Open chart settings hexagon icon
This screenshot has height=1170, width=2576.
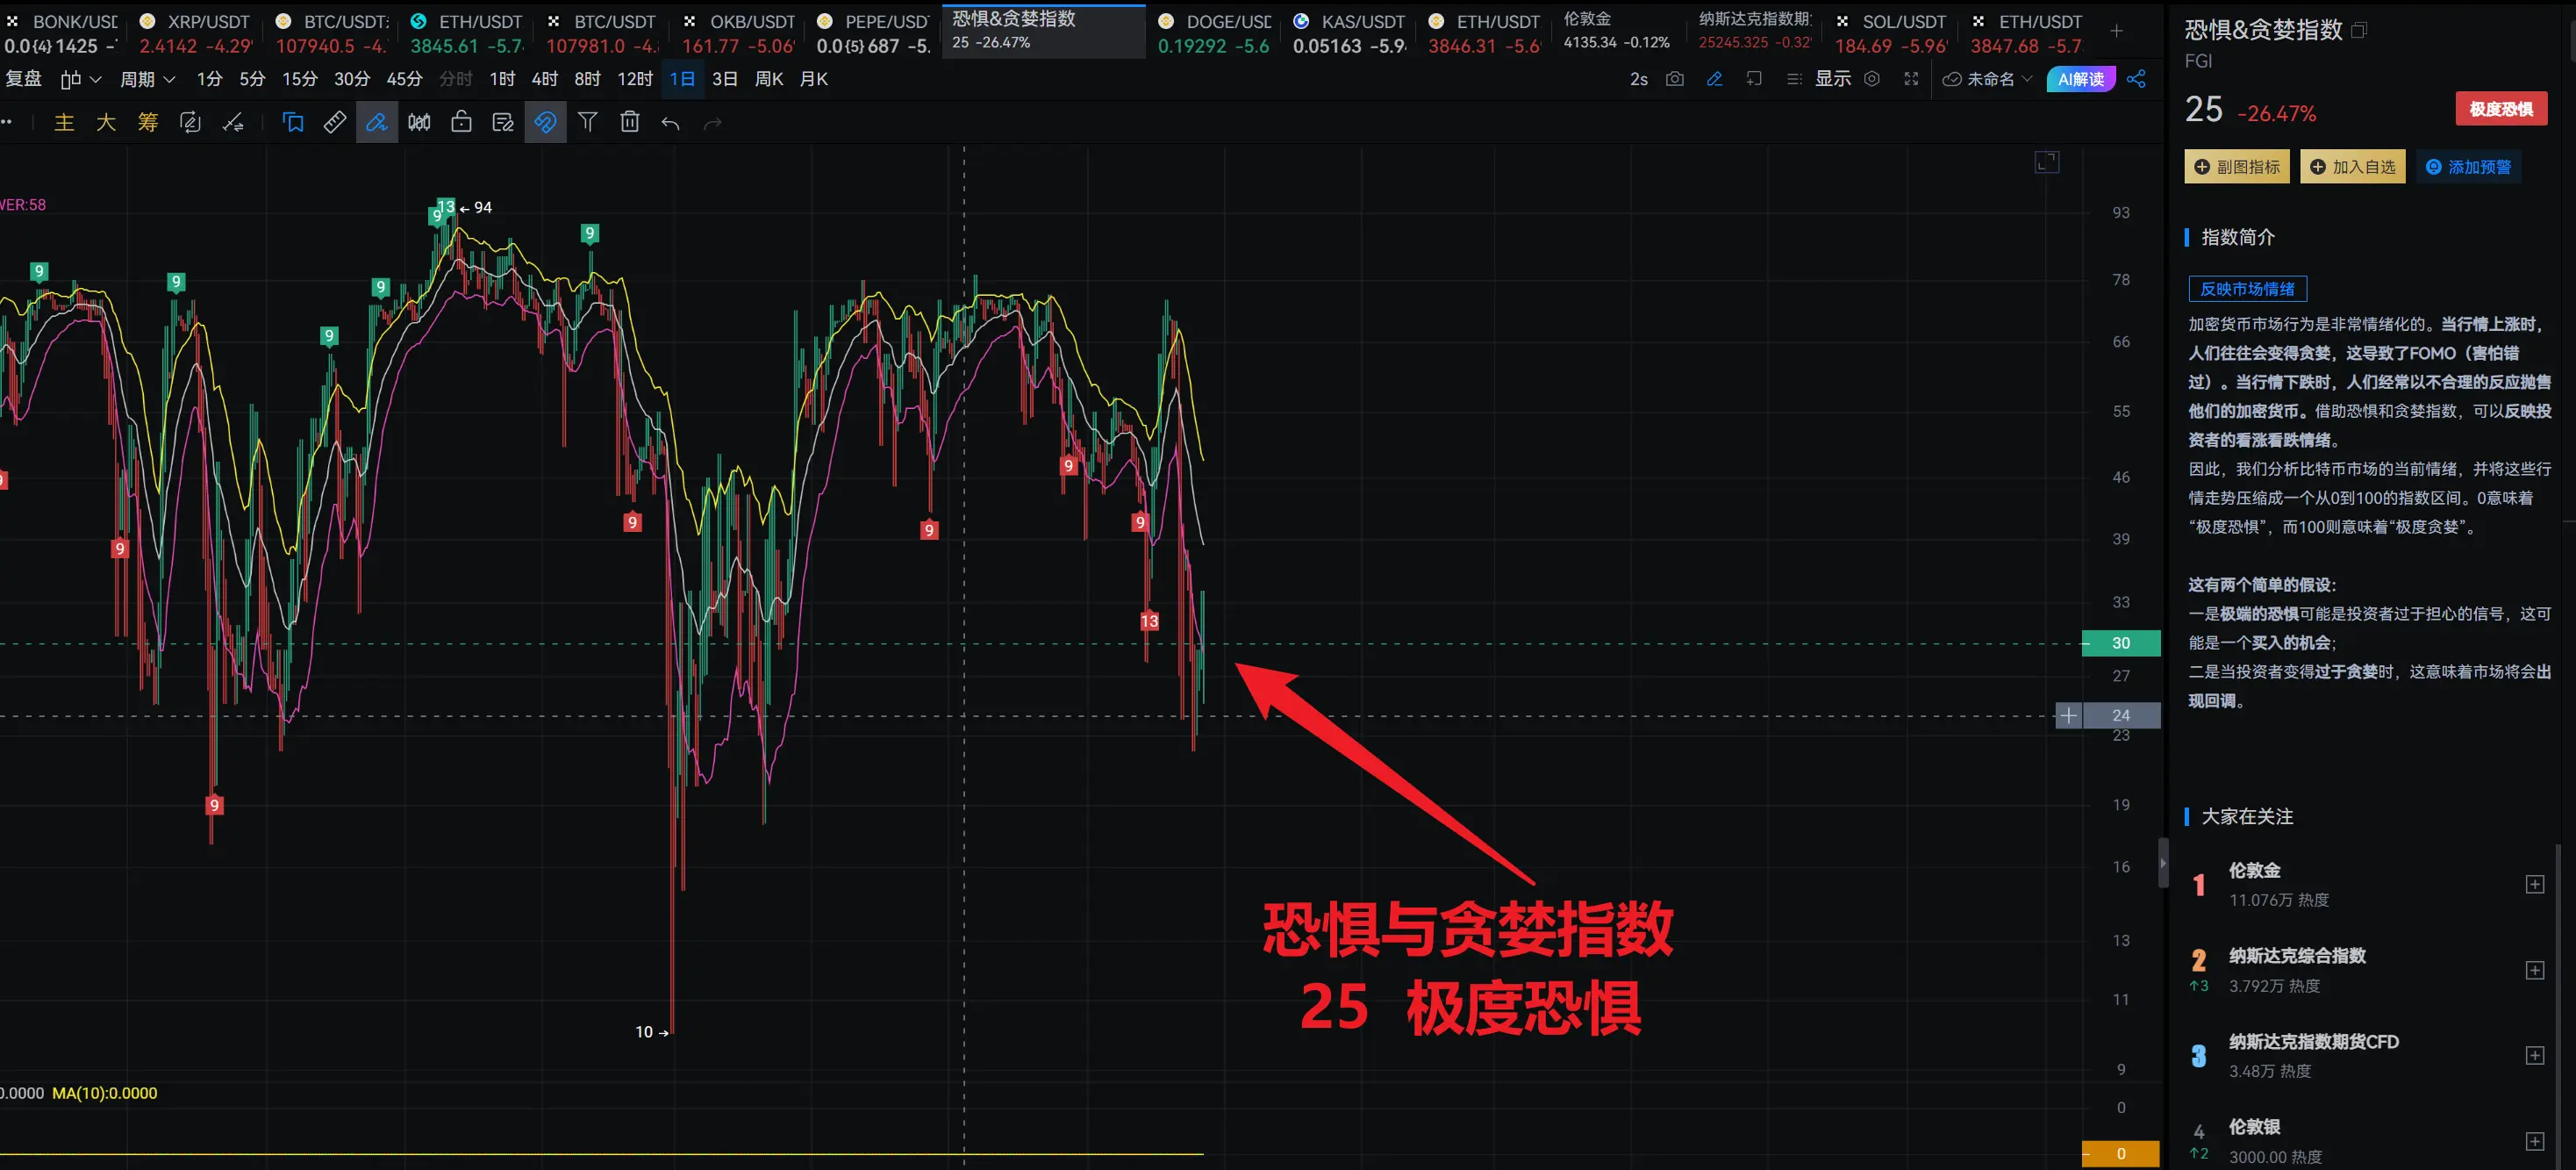1872,79
